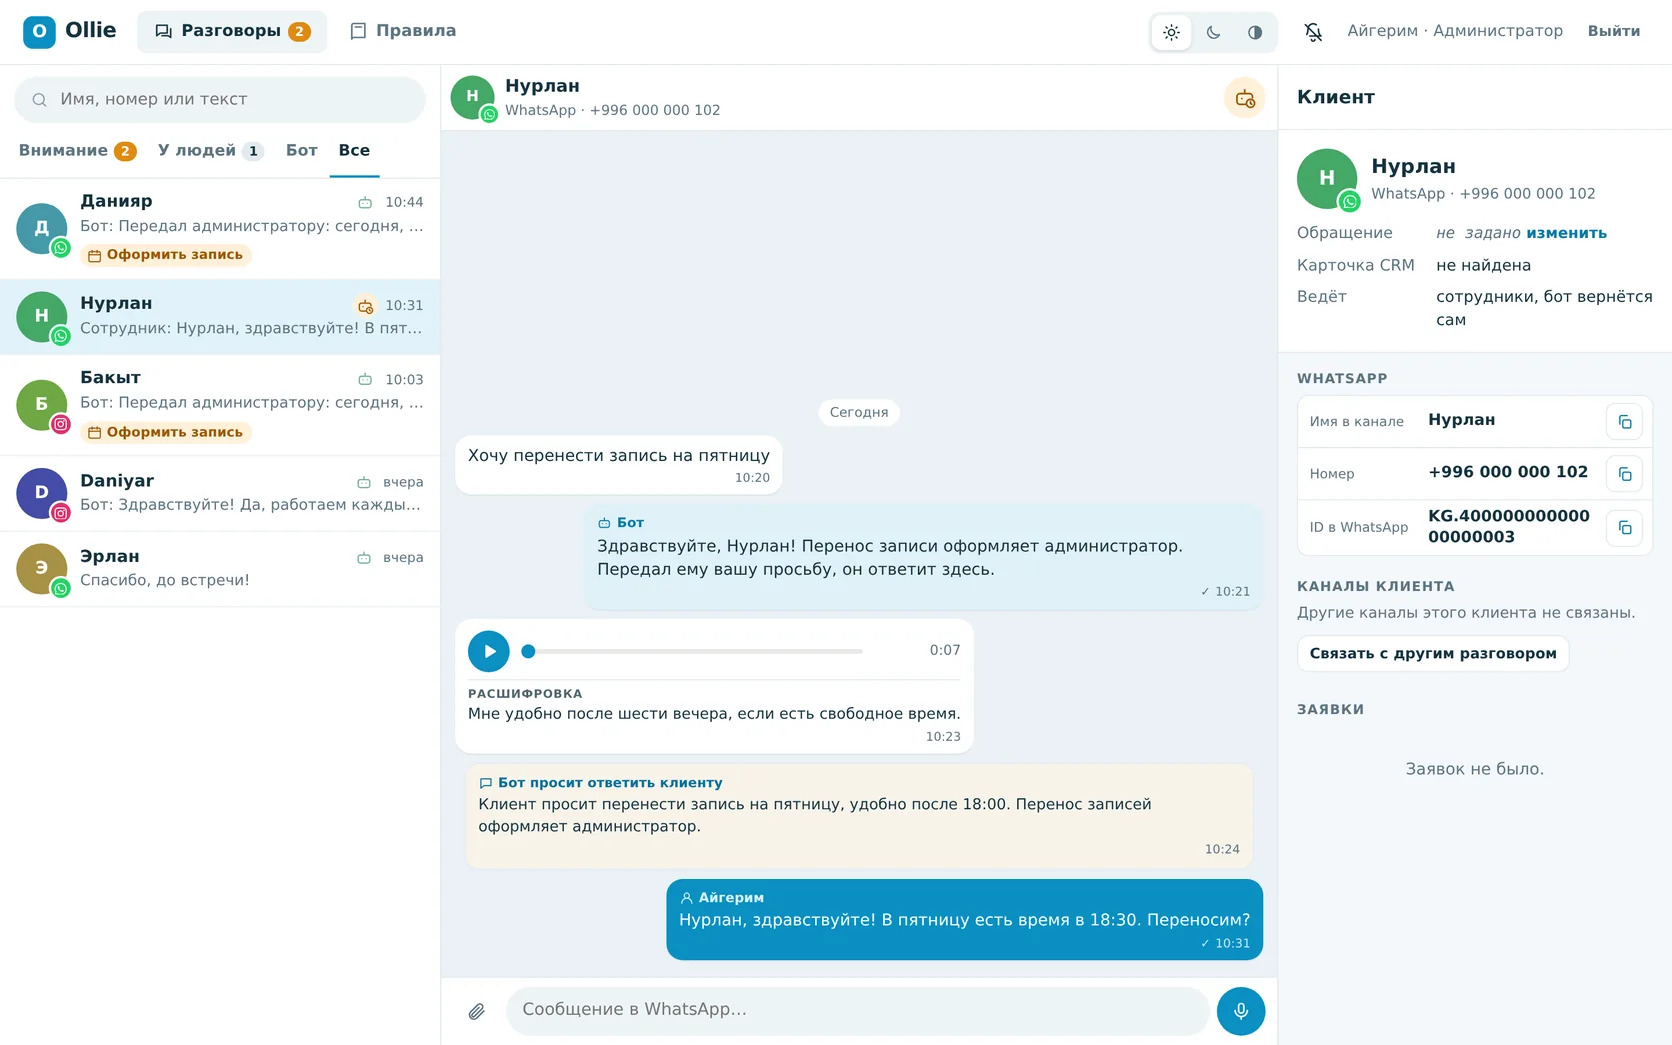
Task: Open the Правила section
Action: pos(403,31)
